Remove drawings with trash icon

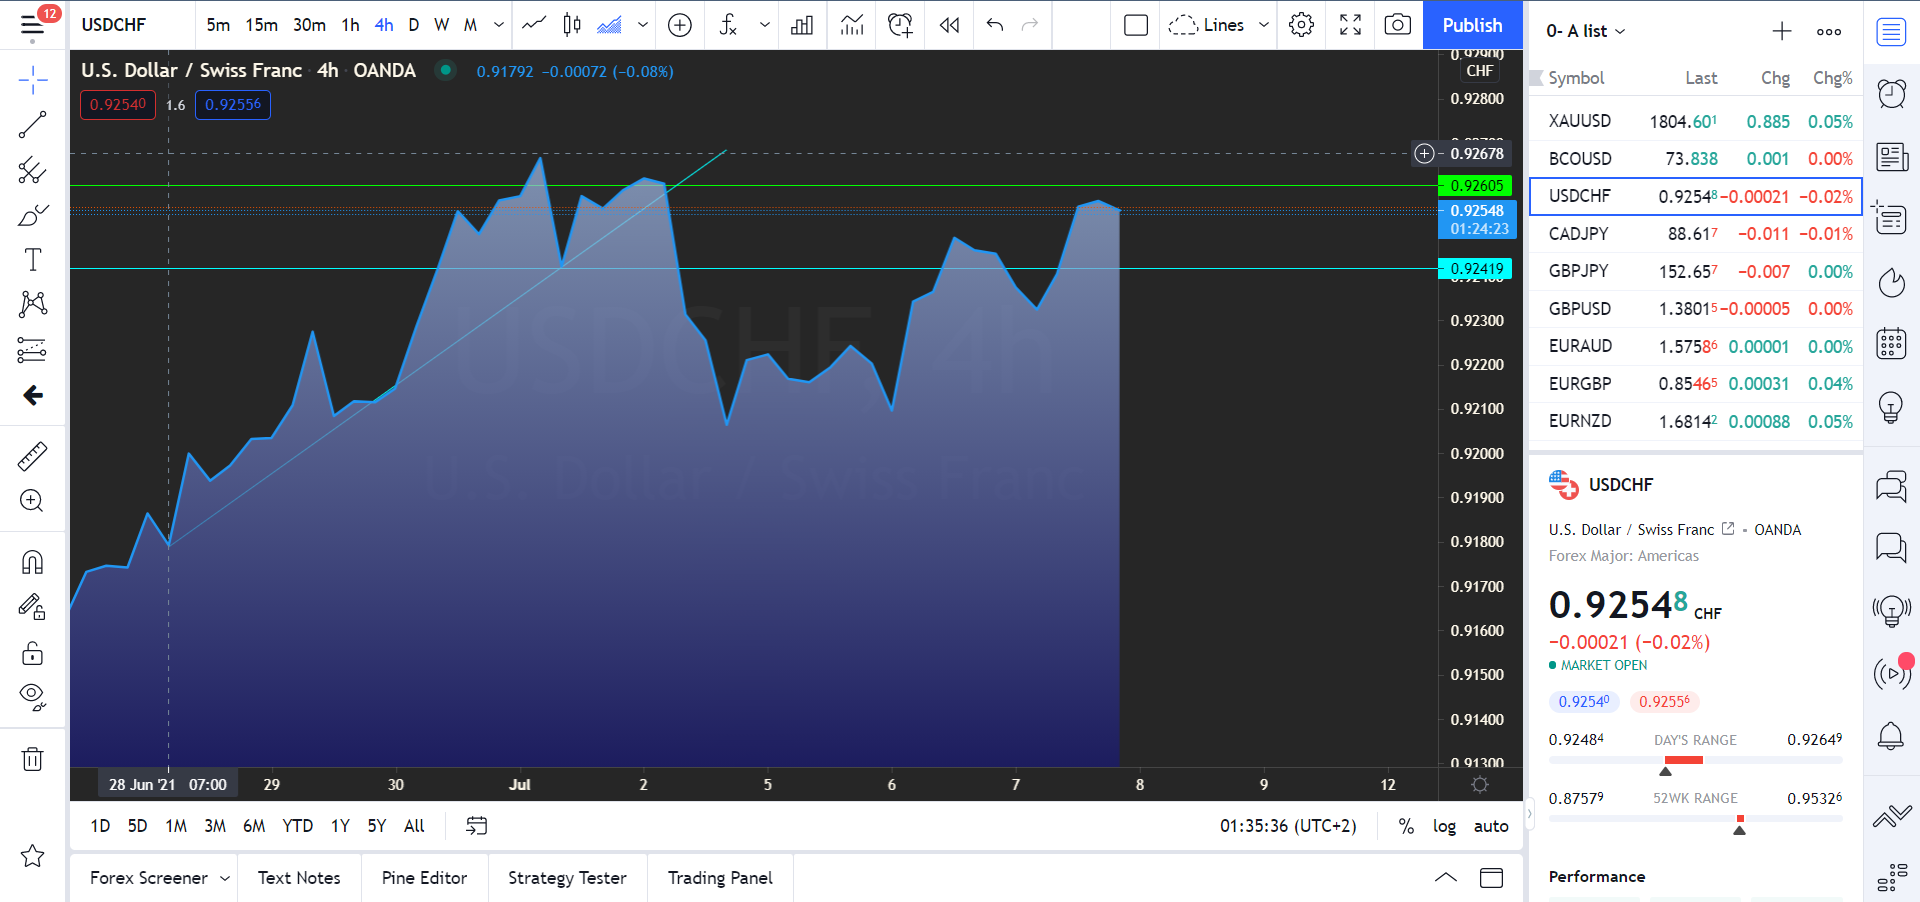click(32, 759)
